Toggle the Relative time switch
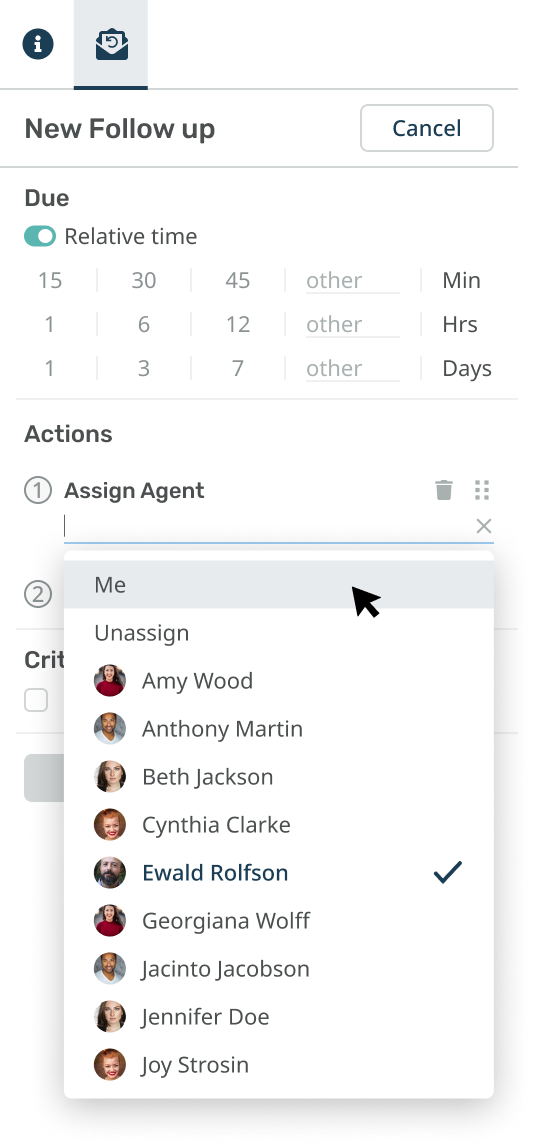 point(40,236)
